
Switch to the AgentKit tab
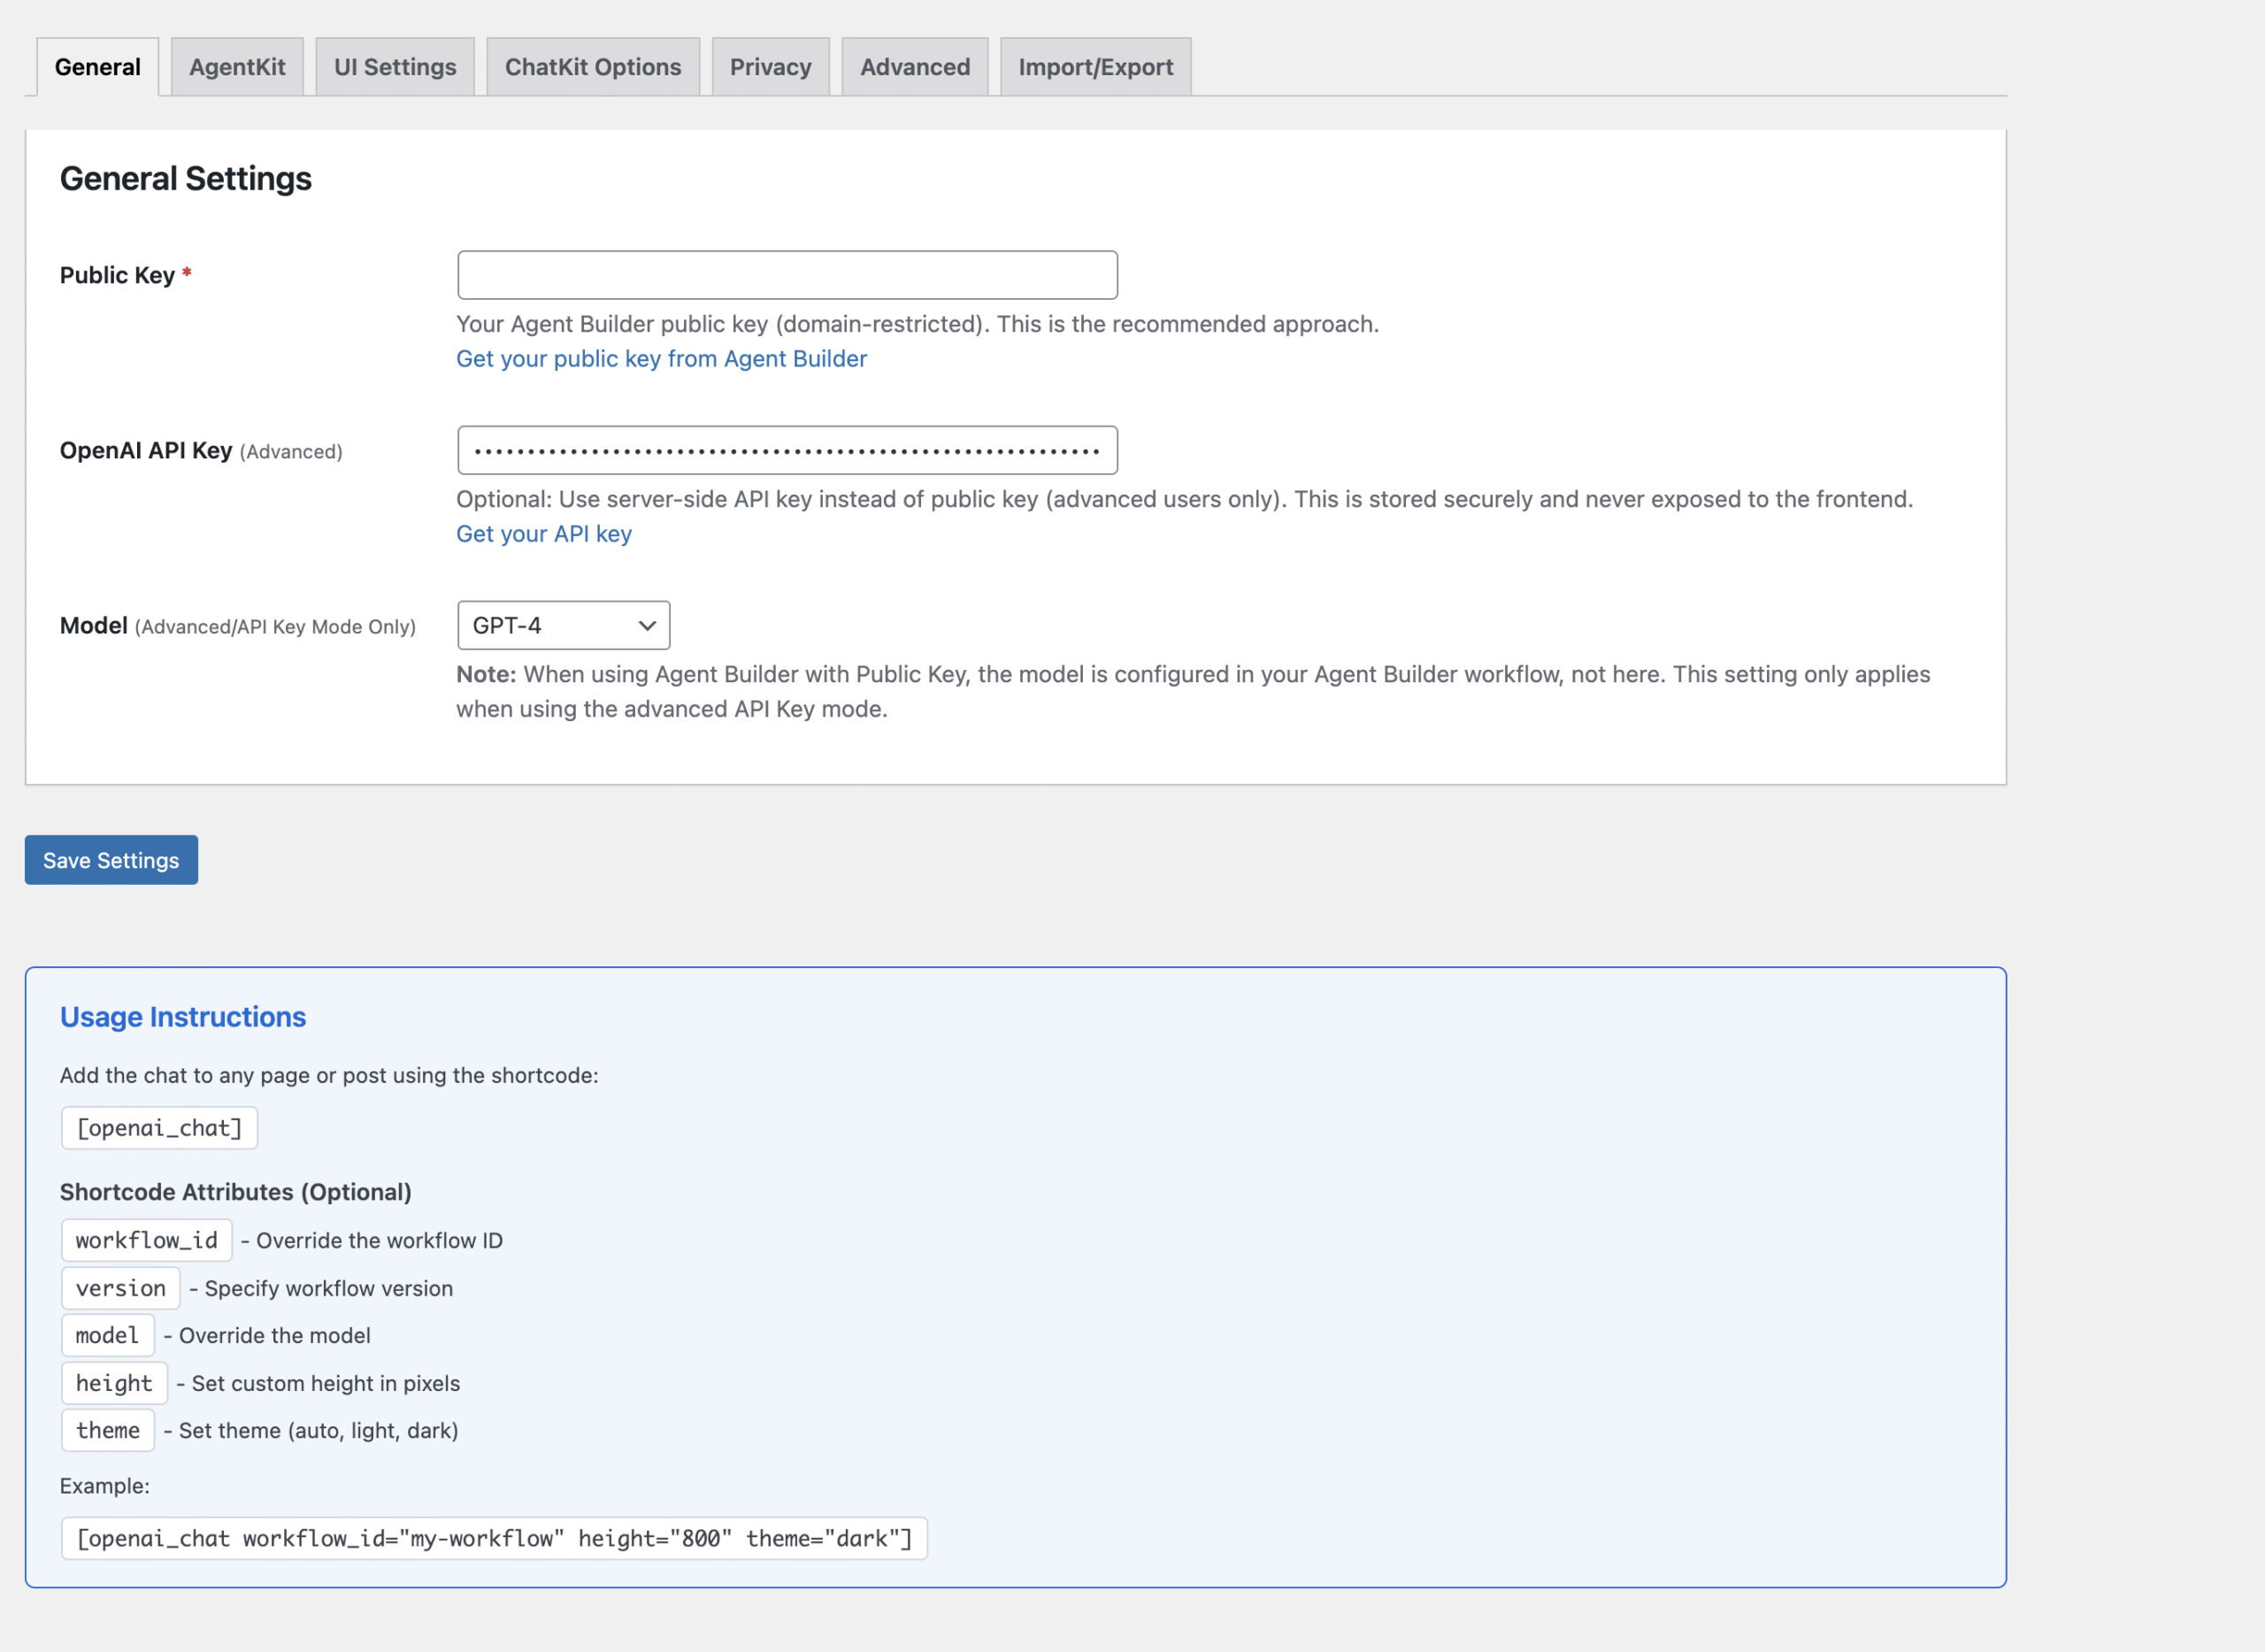[x=237, y=66]
